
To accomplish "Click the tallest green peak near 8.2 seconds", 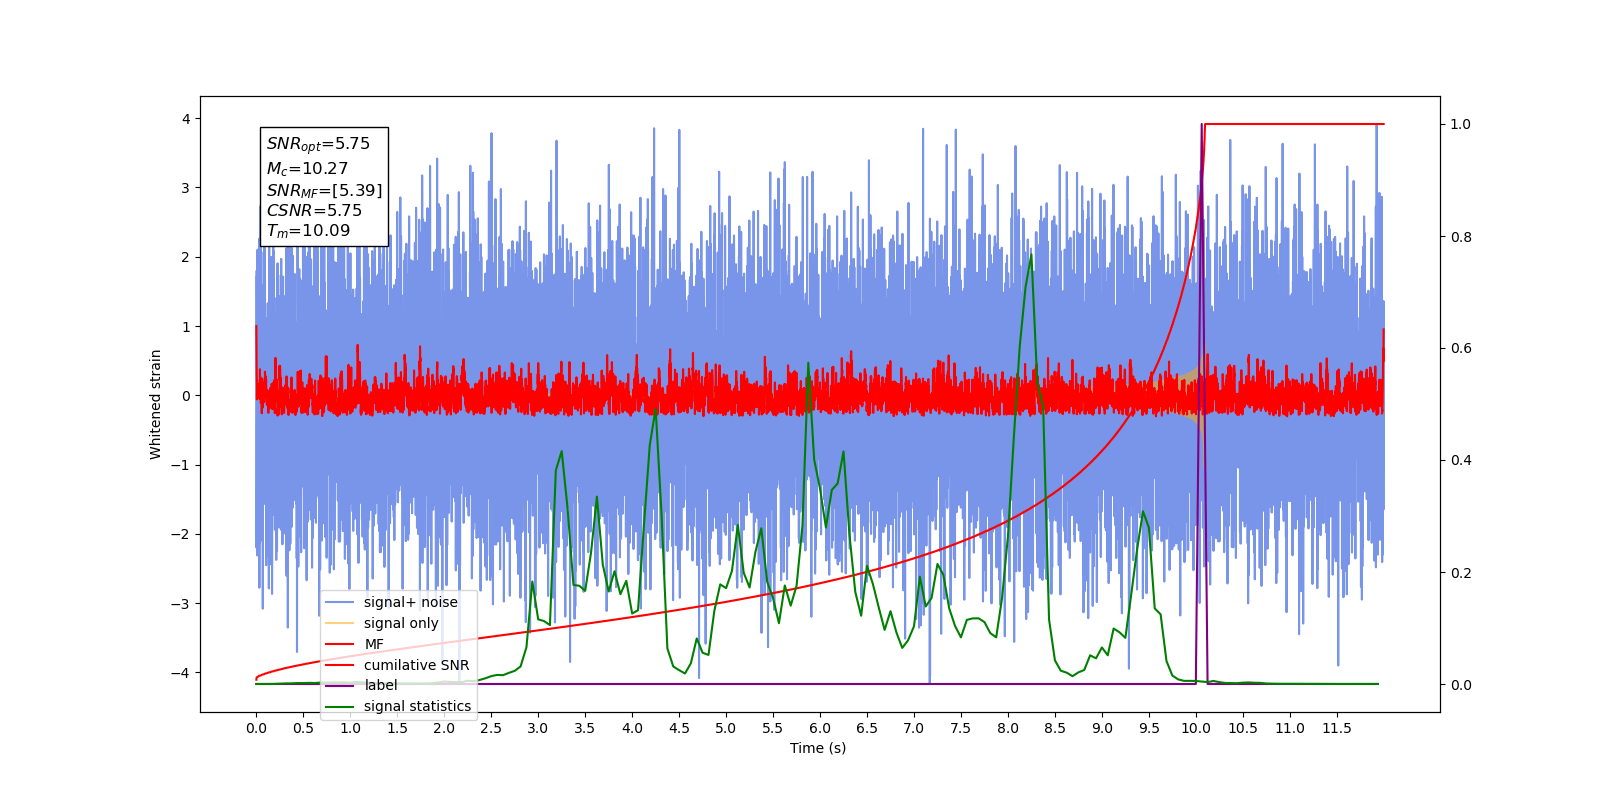I will coord(1031,256).
